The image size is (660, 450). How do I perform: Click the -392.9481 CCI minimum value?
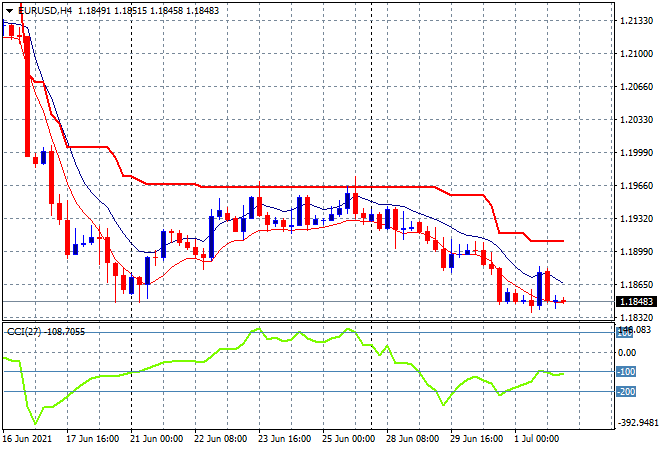638,423
